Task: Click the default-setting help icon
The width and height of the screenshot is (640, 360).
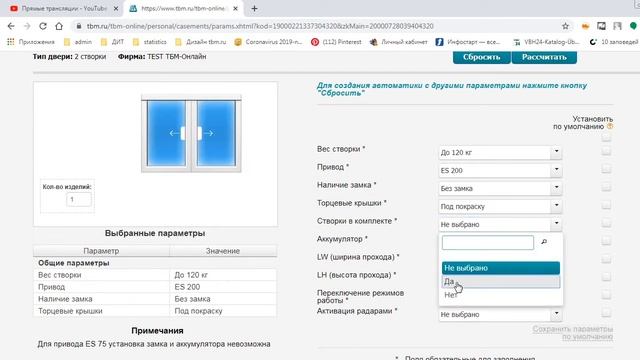Action: click(x=610, y=127)
